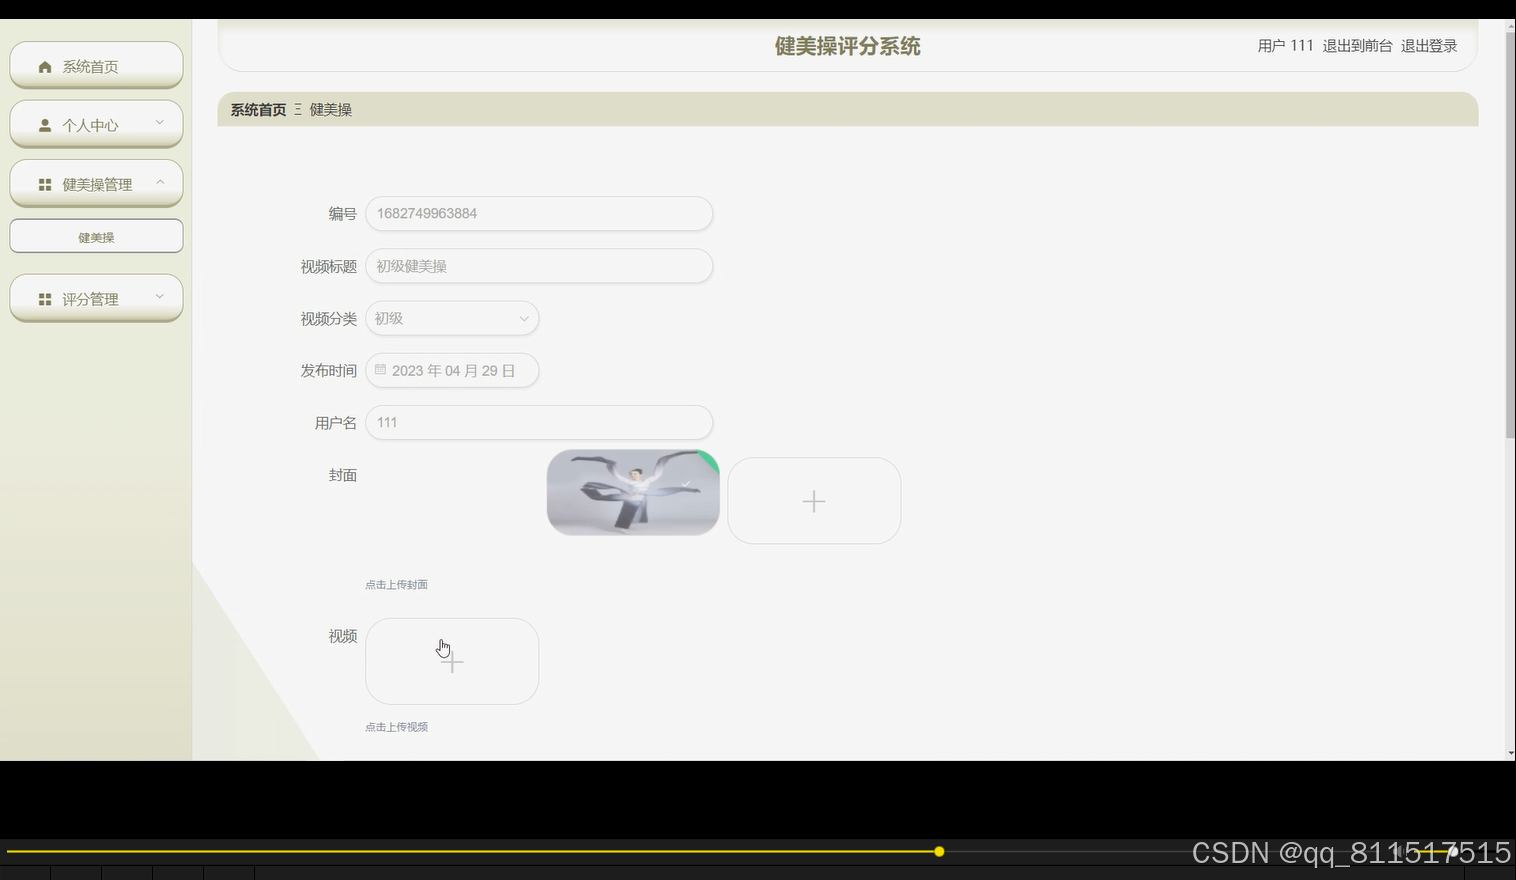Click the home icon beside 系统首页
This screenshot has width=1516, height=880.
click(x=44, y=66)
